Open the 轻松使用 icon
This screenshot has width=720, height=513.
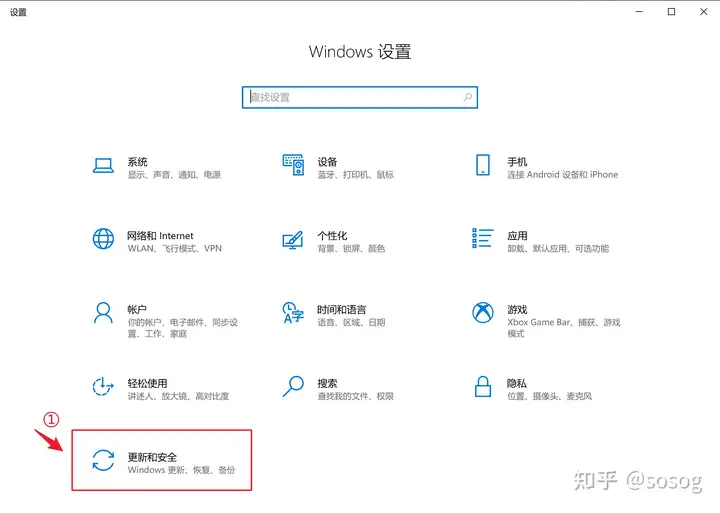coord(103,386)
